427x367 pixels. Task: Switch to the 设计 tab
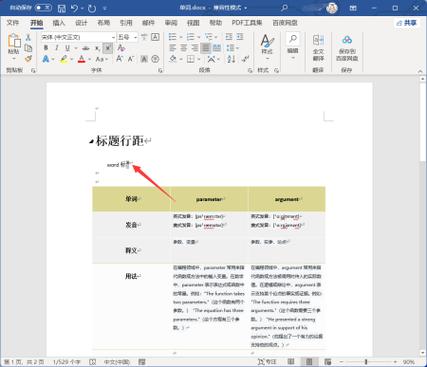pos(81,23)
